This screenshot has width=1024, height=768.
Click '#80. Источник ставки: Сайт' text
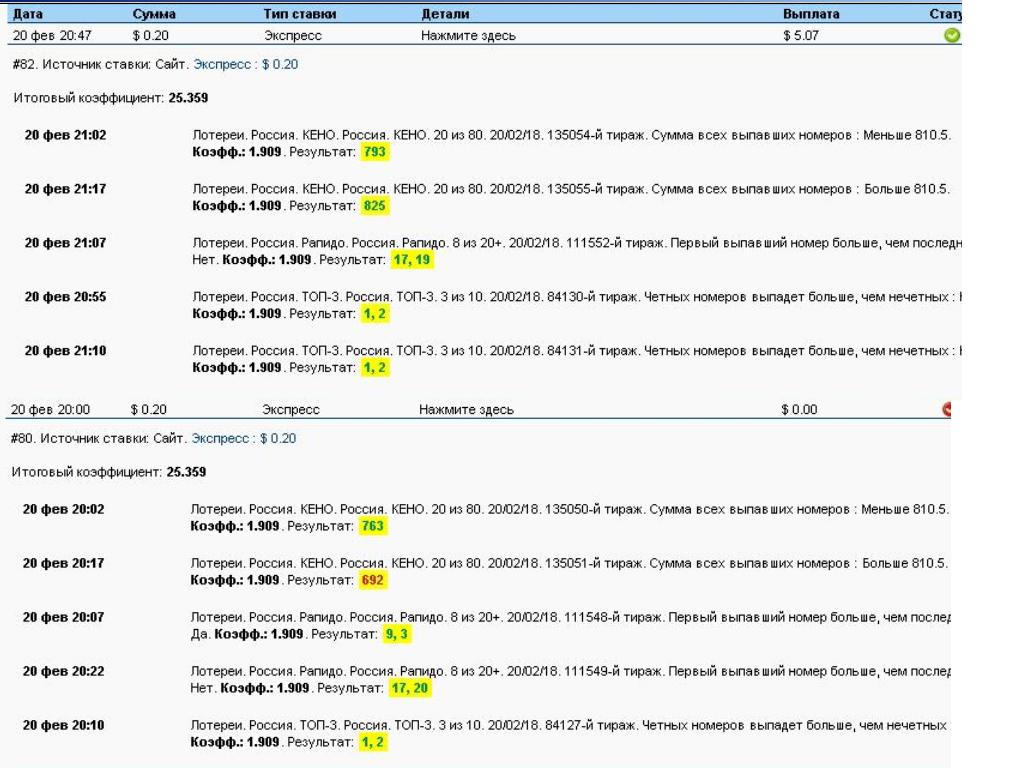[x=99, y=439]
